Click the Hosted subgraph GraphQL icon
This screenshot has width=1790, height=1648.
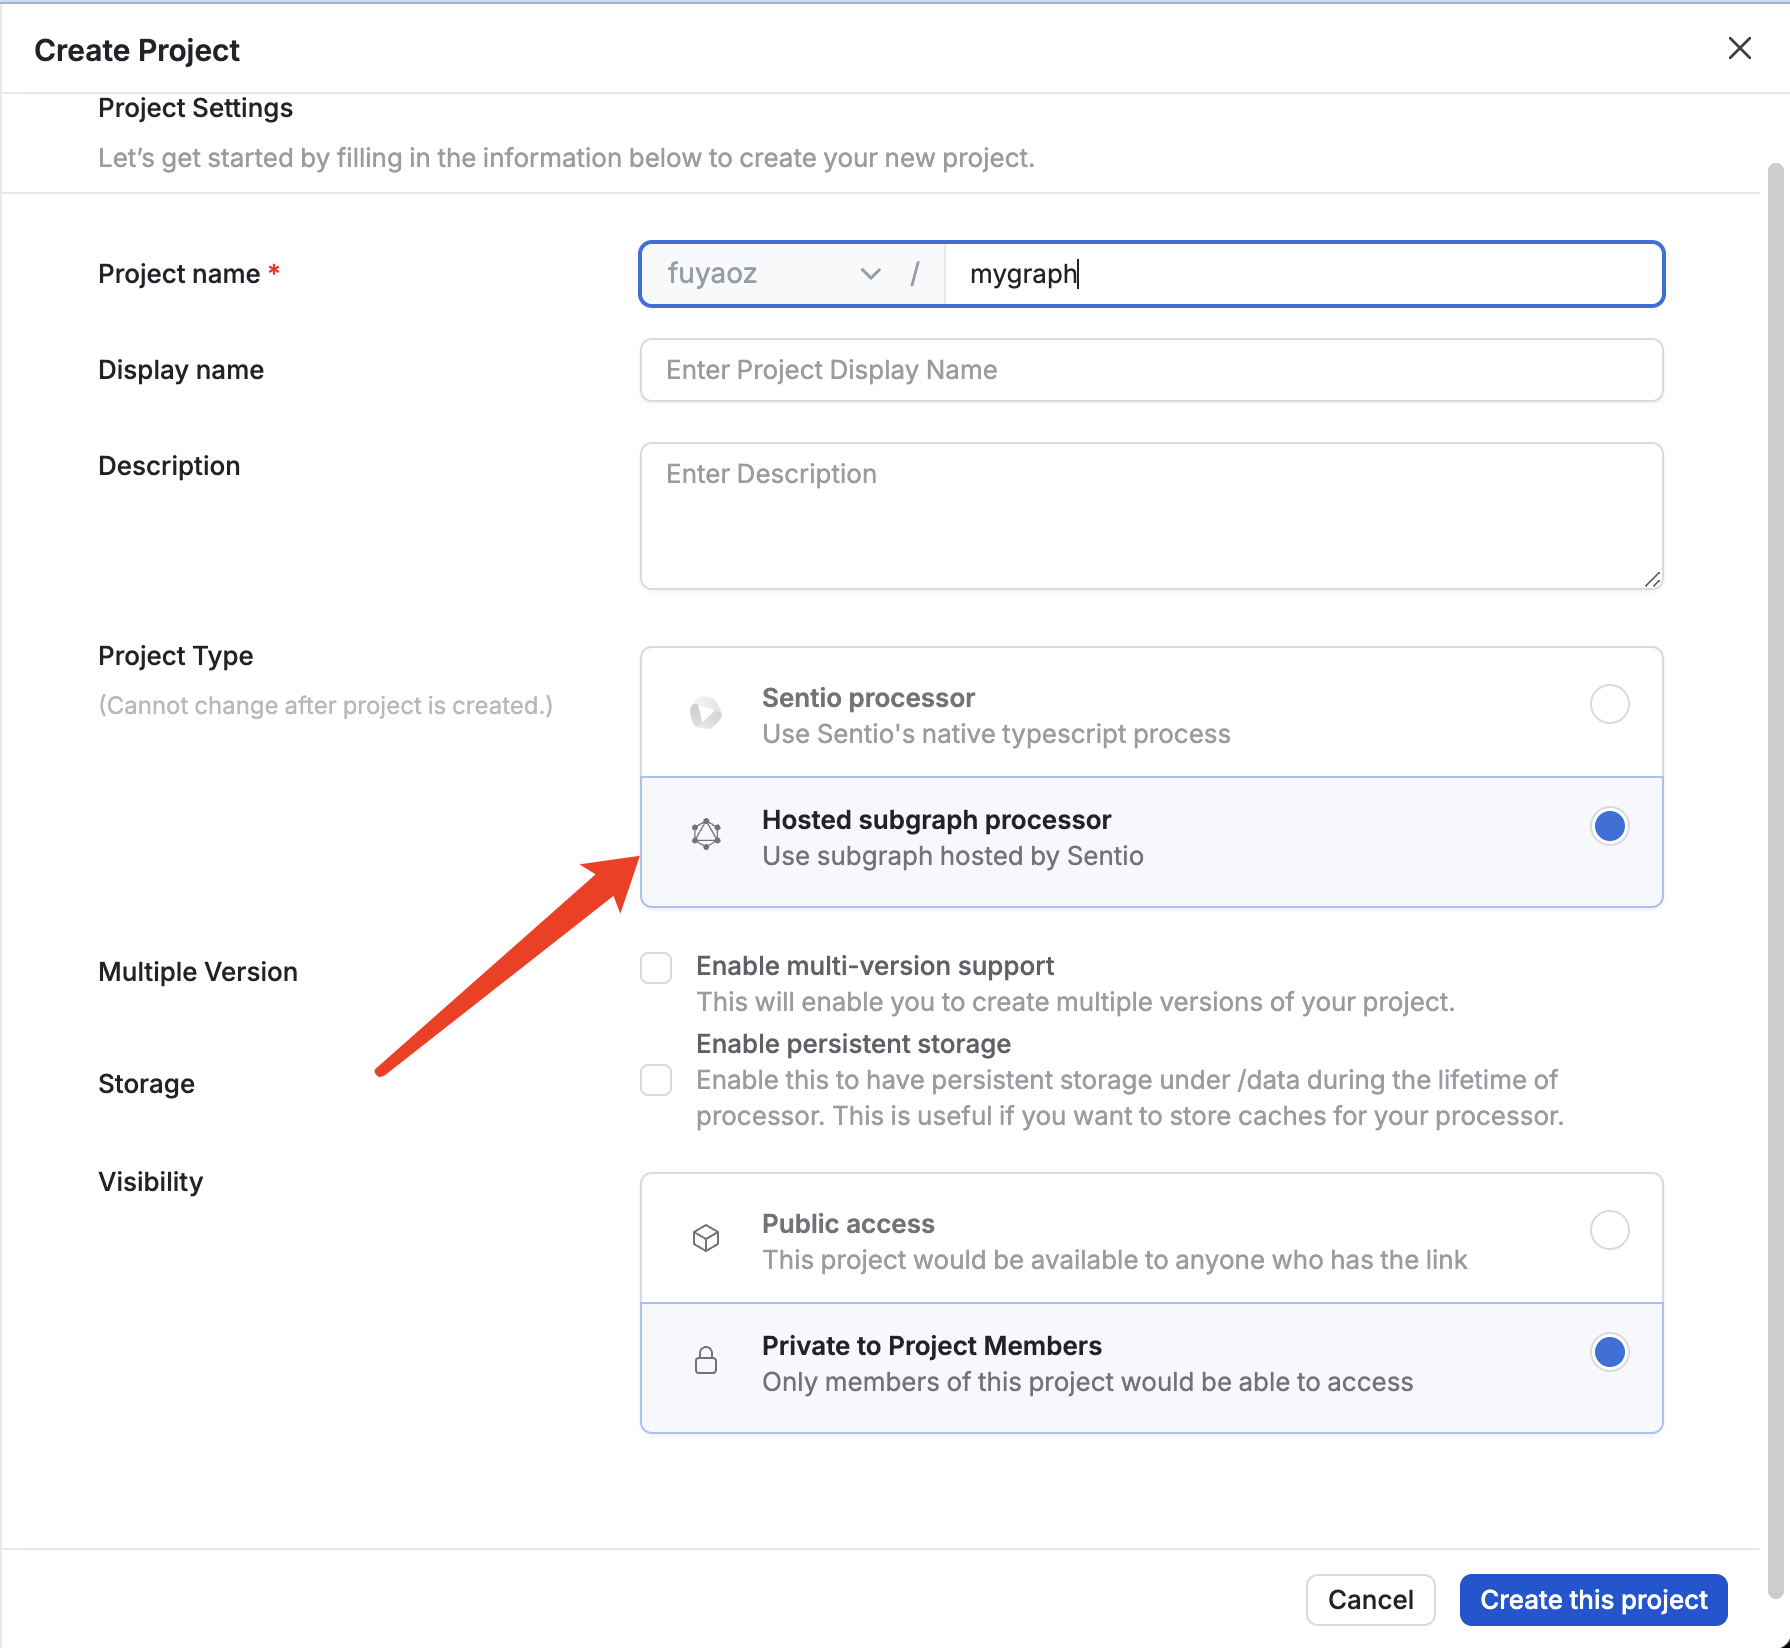pos(706,834)
